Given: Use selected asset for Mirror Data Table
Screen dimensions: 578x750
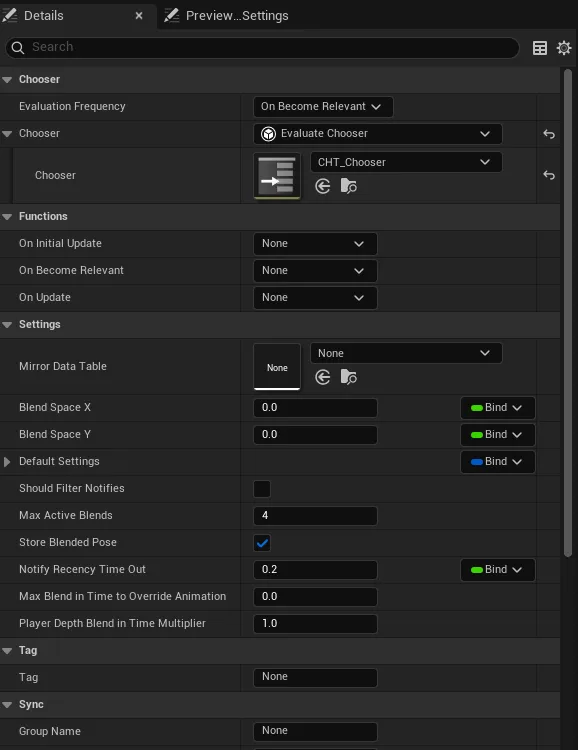Looking at the screenshot, I should (x=322, y=377).
